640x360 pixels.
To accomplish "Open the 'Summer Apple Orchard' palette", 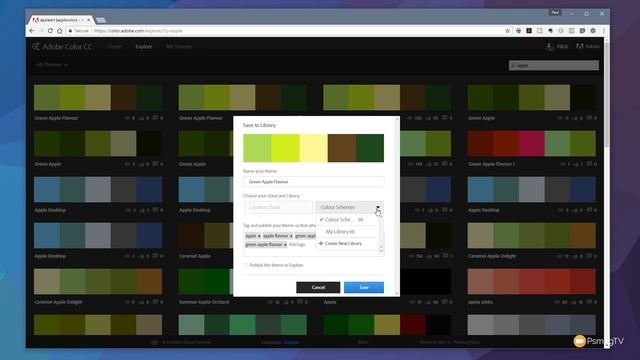I will click(x=242, y=281).
